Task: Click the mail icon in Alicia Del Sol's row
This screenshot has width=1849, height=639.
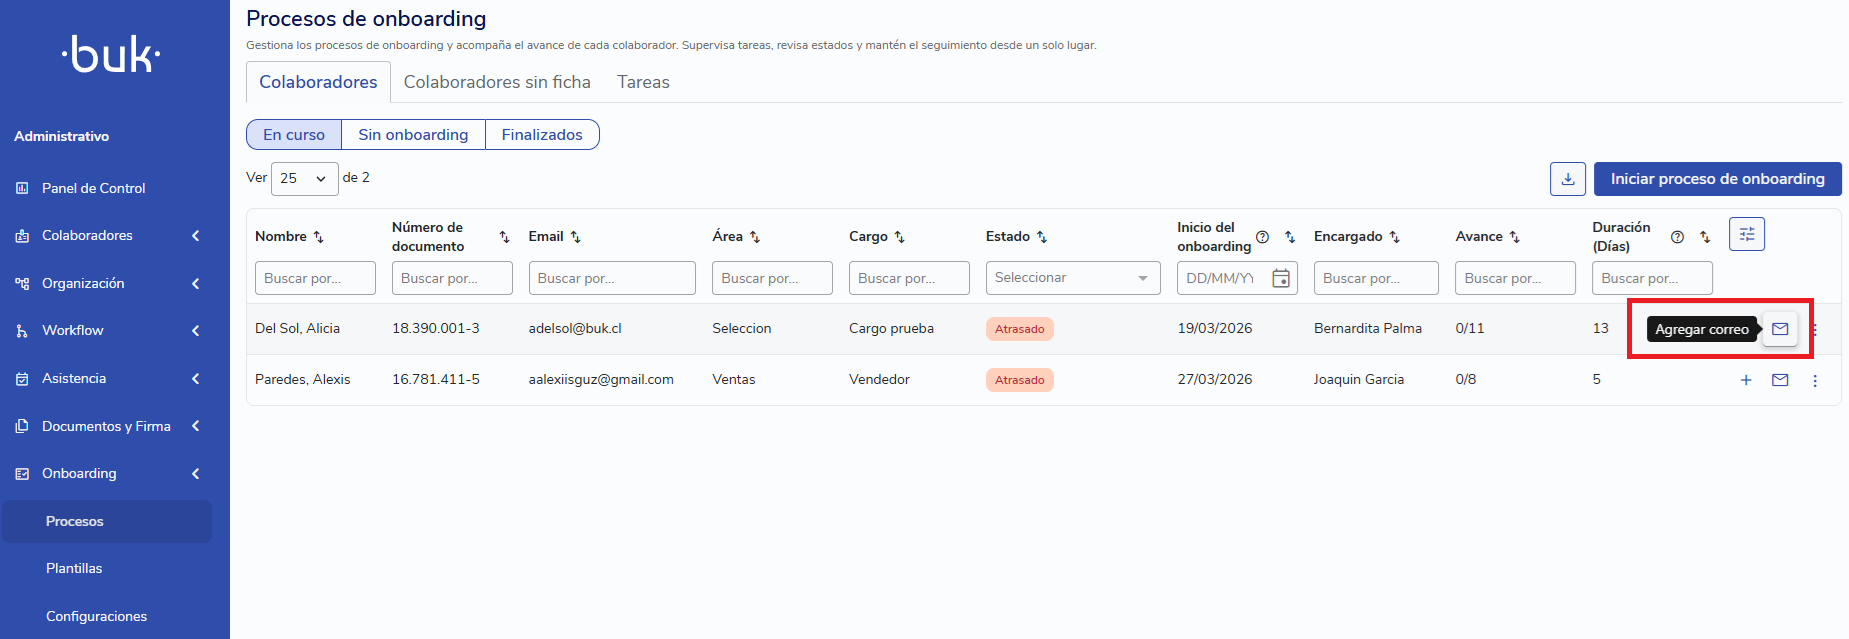Action: tap(1780, 329)
